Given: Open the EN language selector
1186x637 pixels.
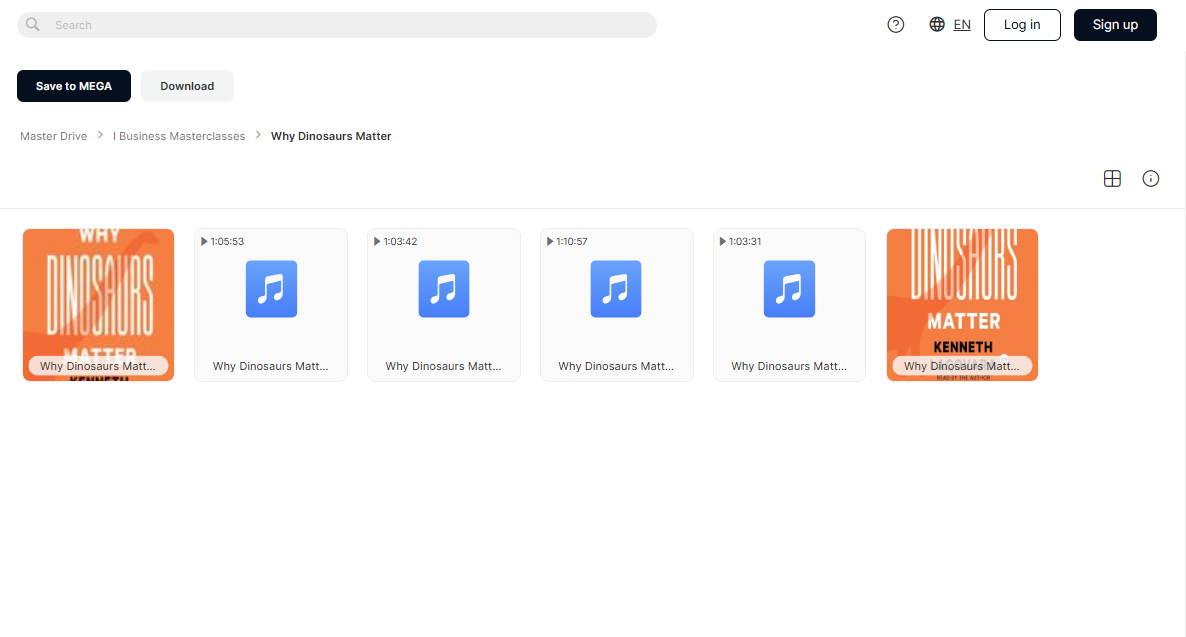Looking at the screenshot, I should pos(961,25).
